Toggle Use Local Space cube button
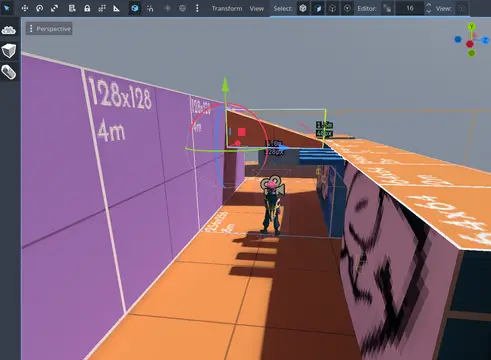This screenshot has width=491, height=360. [x=135, y=8]
